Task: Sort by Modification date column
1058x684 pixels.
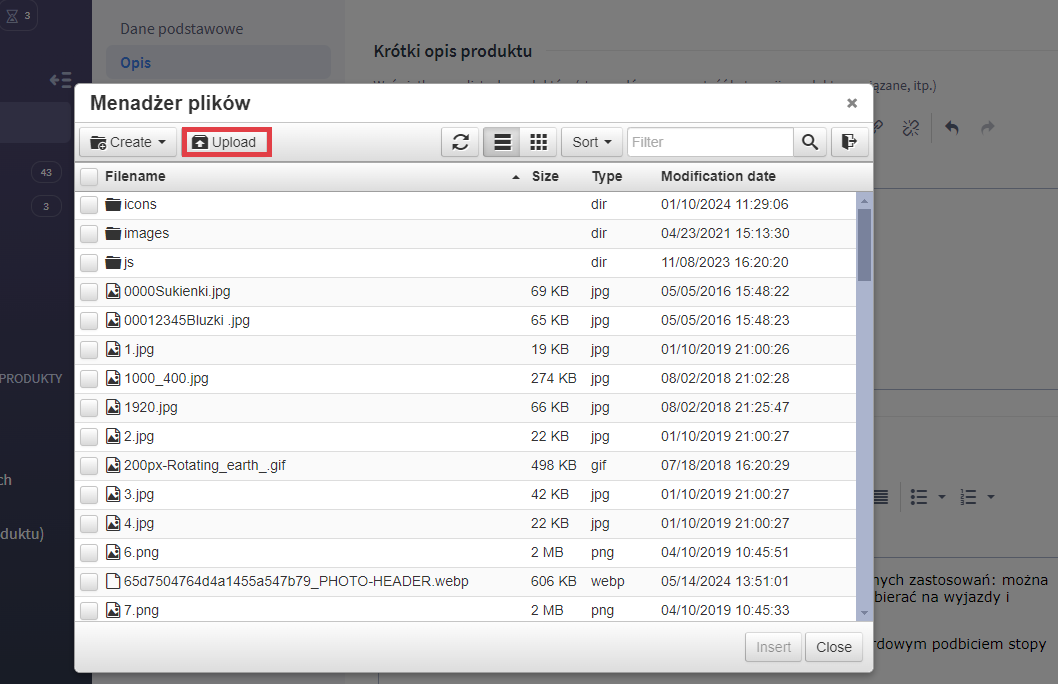Action: [718, 176]
